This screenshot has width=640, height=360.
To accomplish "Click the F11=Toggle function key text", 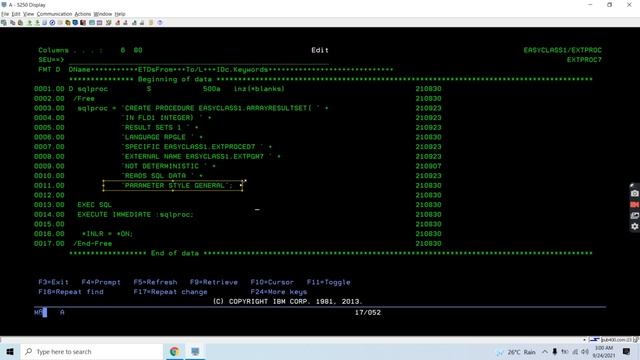I will pos(328,282).
